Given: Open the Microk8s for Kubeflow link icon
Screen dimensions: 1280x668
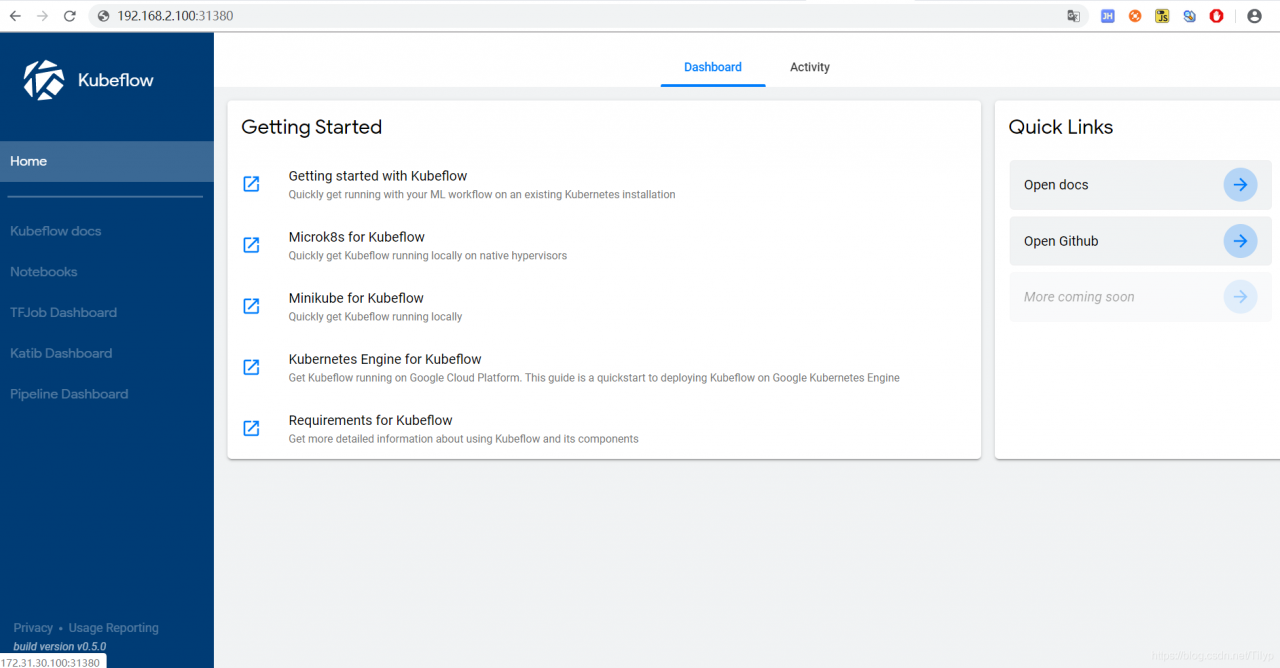Looking at the screenshot, I should click(x=252, y=245).
